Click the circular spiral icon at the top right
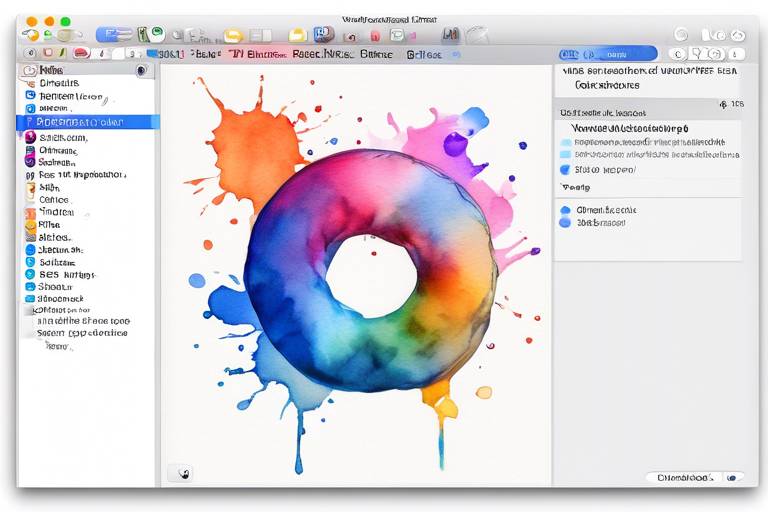Viewport: 768px width, 512px height. tap(681, 34)
